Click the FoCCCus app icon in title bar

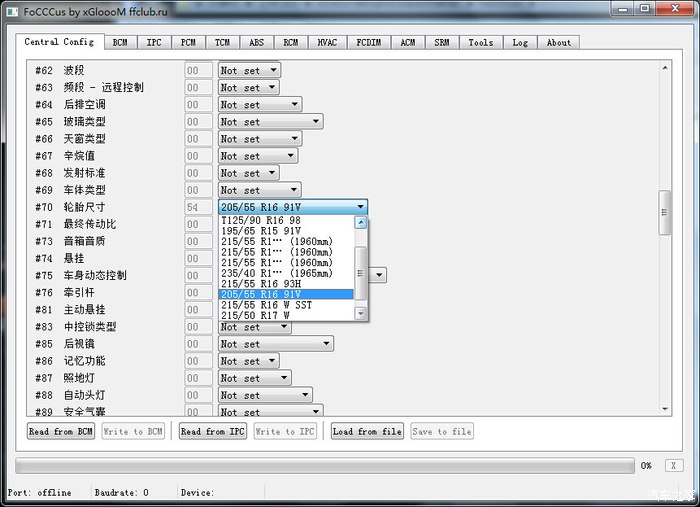click(x=10, y=9)
